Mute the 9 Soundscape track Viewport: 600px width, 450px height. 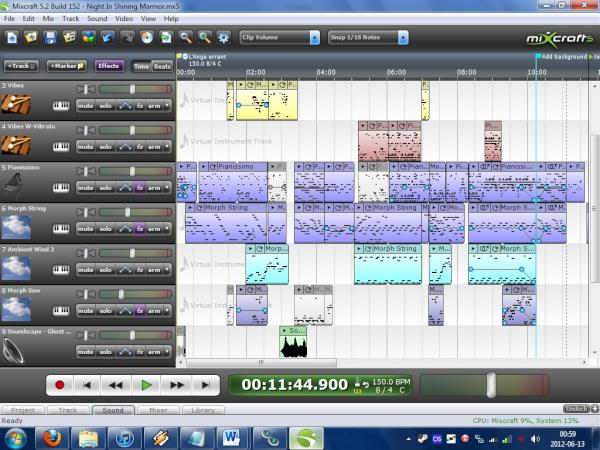pyautogui.click(x=85, y=352)
